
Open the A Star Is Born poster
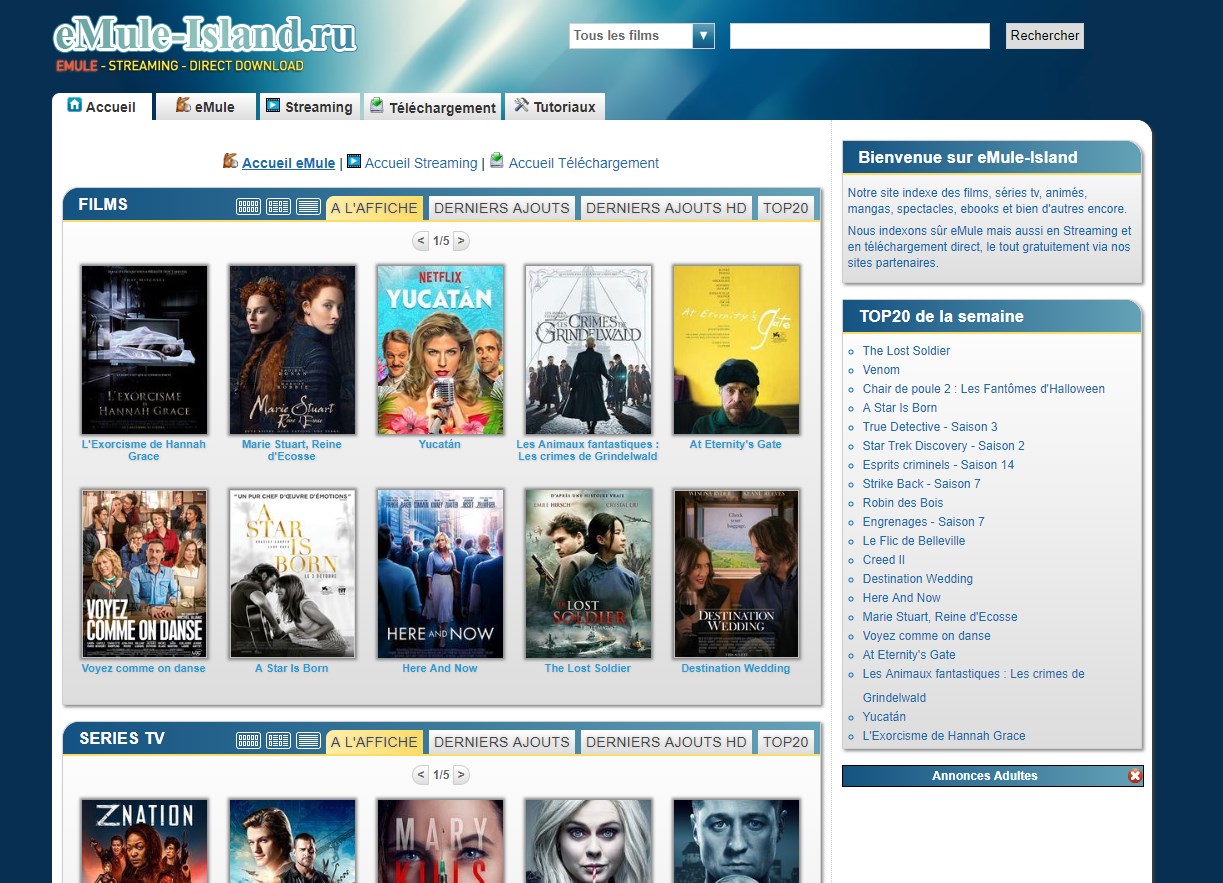point(292,574)
